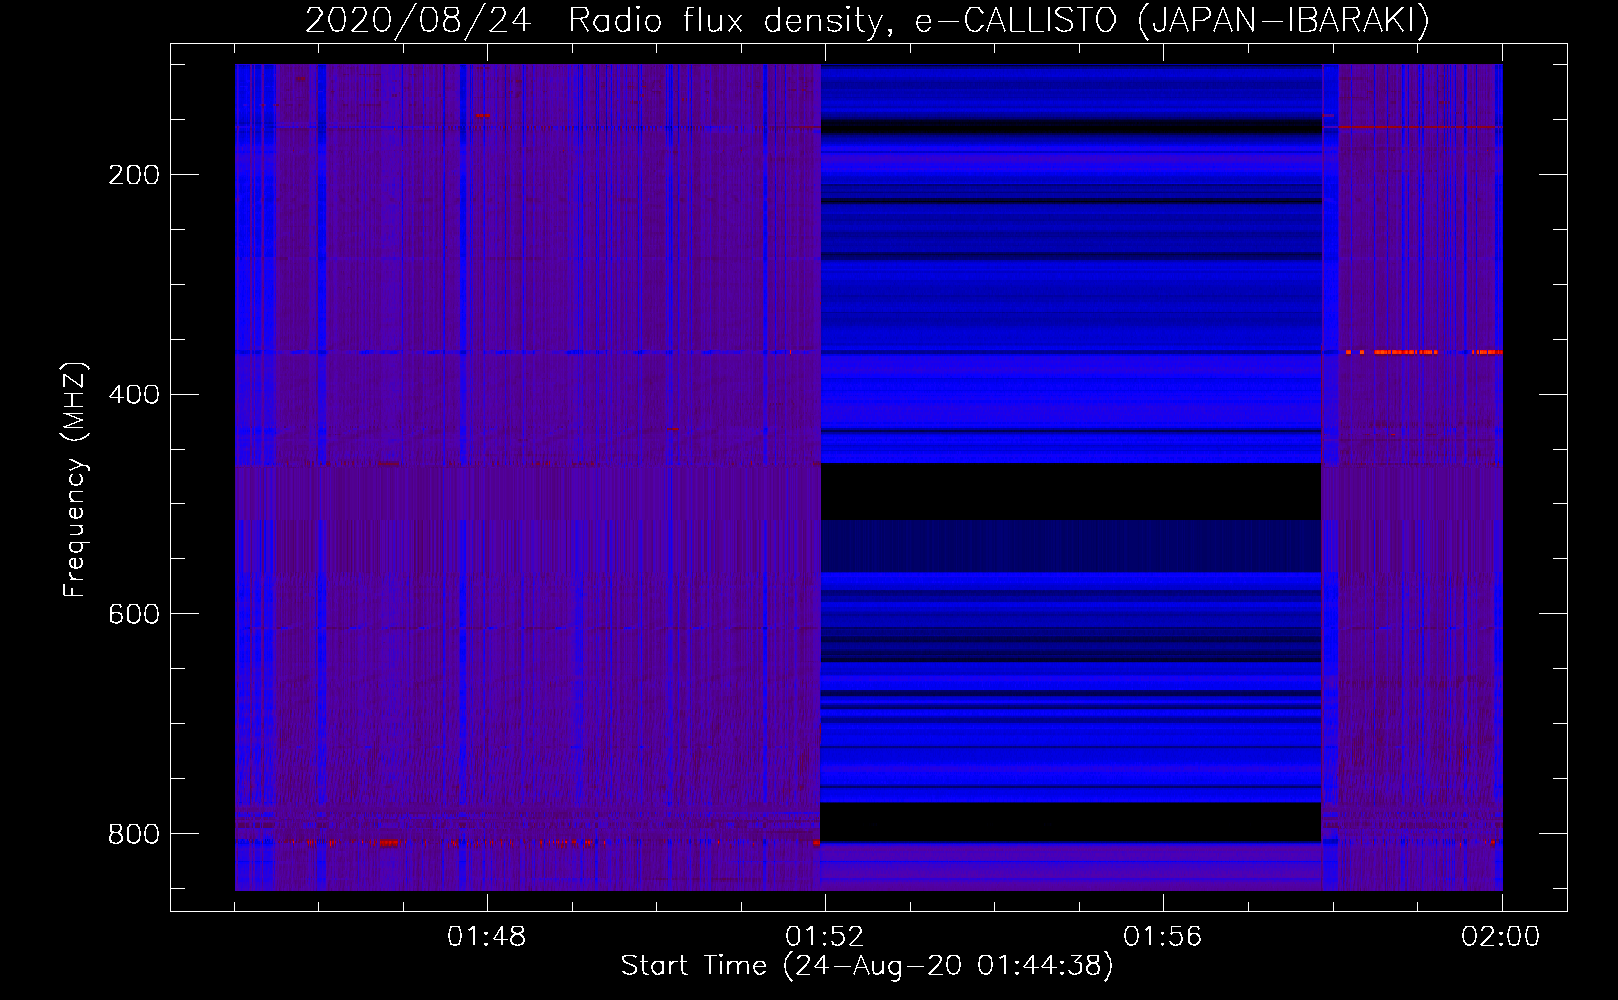This screenshot has width=1618, height=1000.
Task: Click the y-axis label "Frequency (MHZ)"
Action: pos(75,479)
